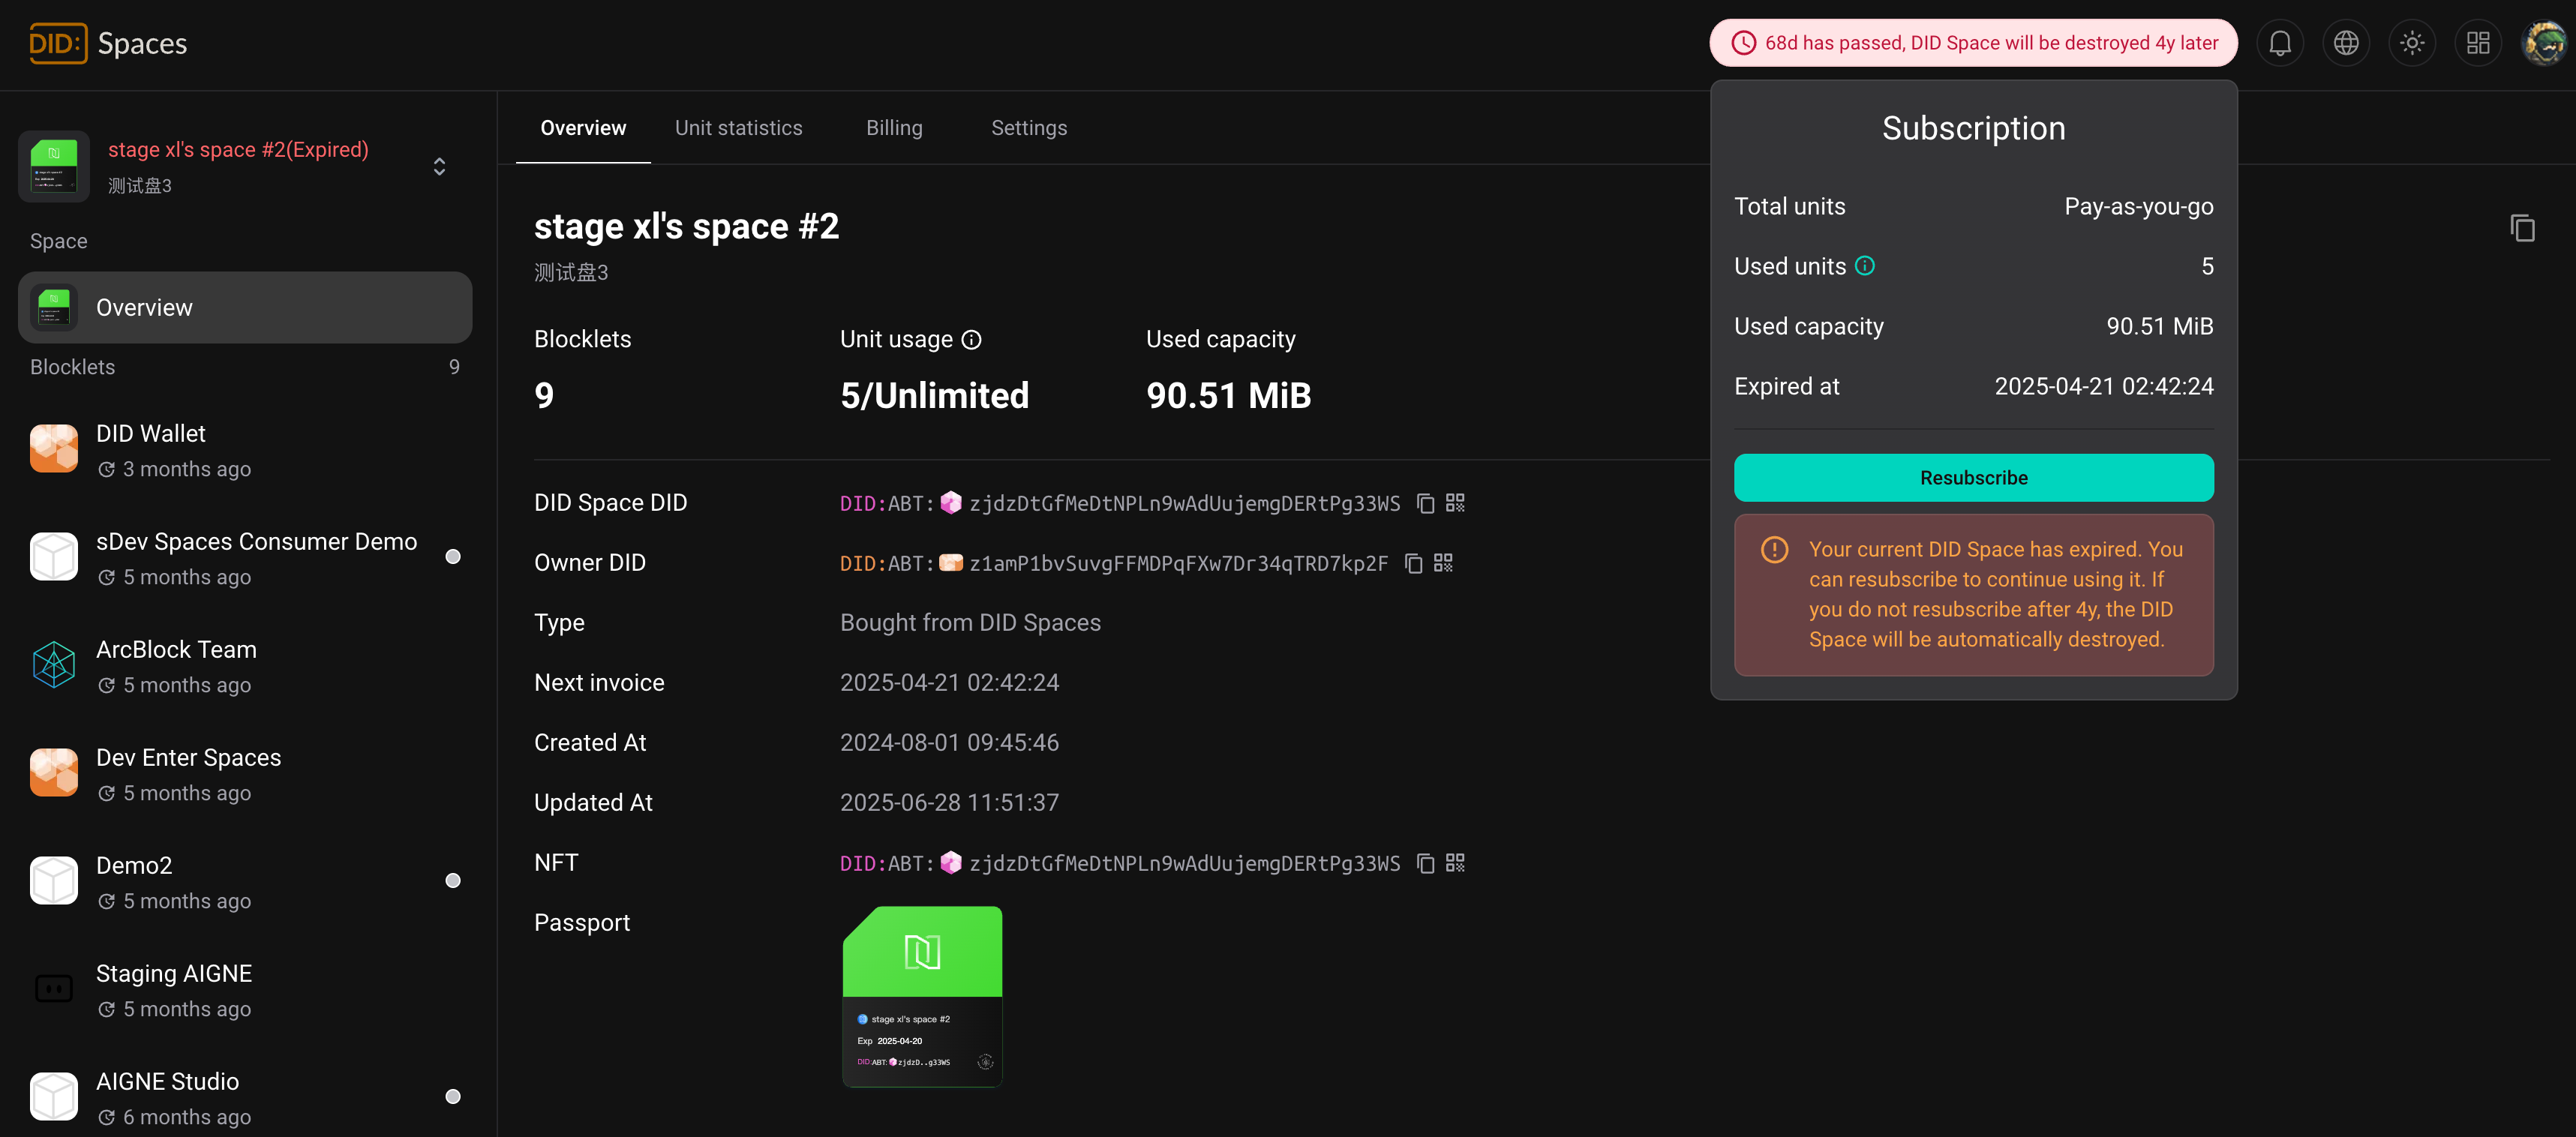Expand the space switcher chevrons
Viewport: 2576px width, 1137px height.
[439, 166]
